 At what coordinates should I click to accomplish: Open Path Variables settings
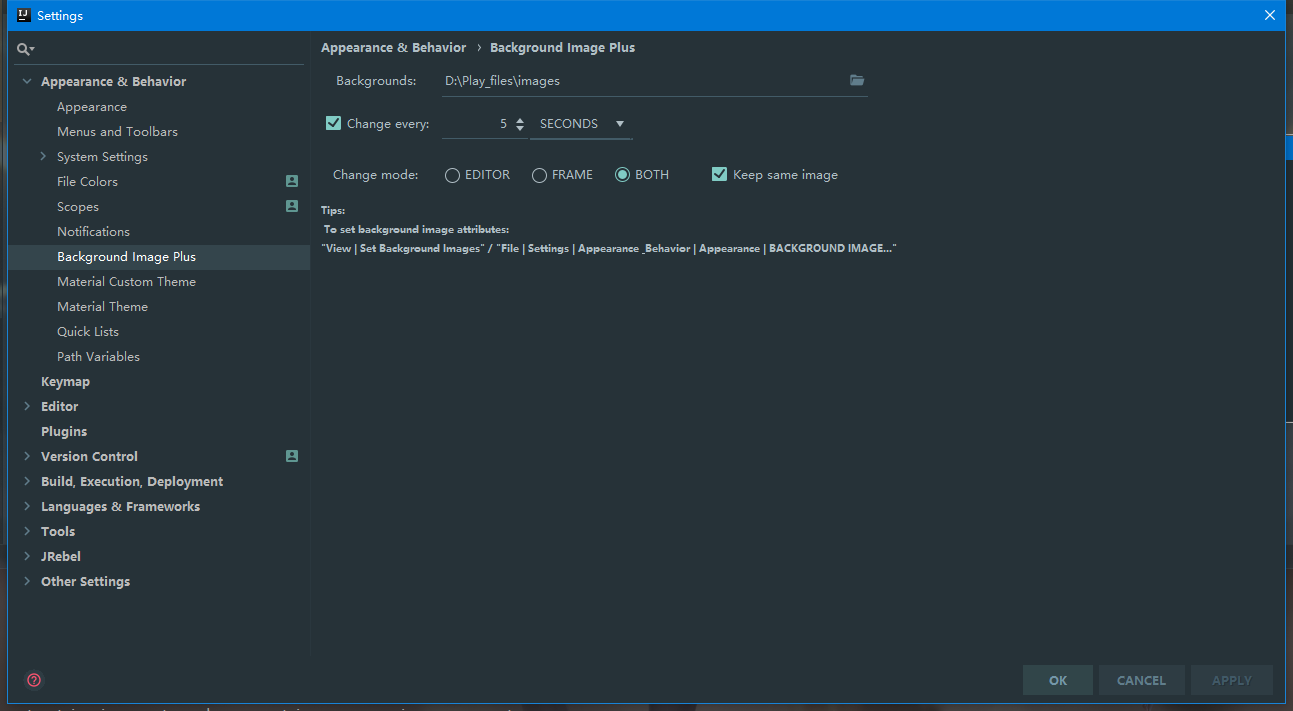98,357
